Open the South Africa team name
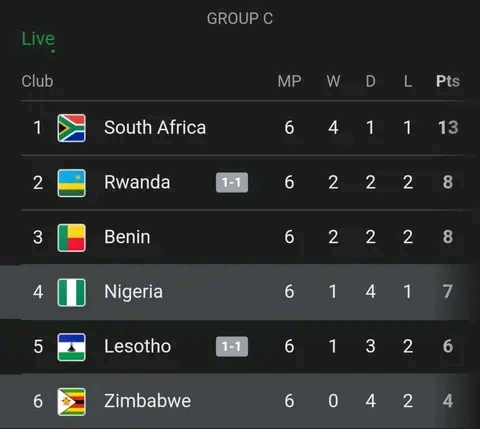Viewport: 480px width, 429px height. coord(155,127)
